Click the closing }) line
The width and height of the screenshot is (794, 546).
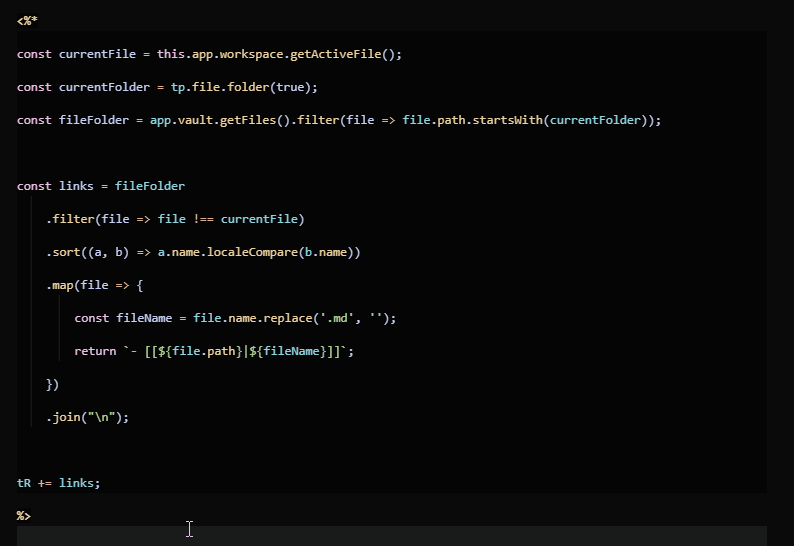click(x=53, y=384)
